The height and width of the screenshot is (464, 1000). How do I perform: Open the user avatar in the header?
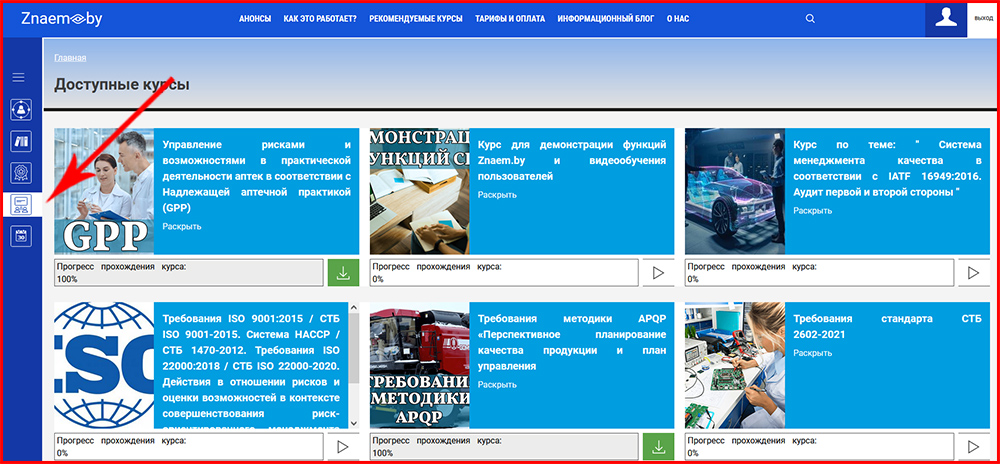coord(946,18)
